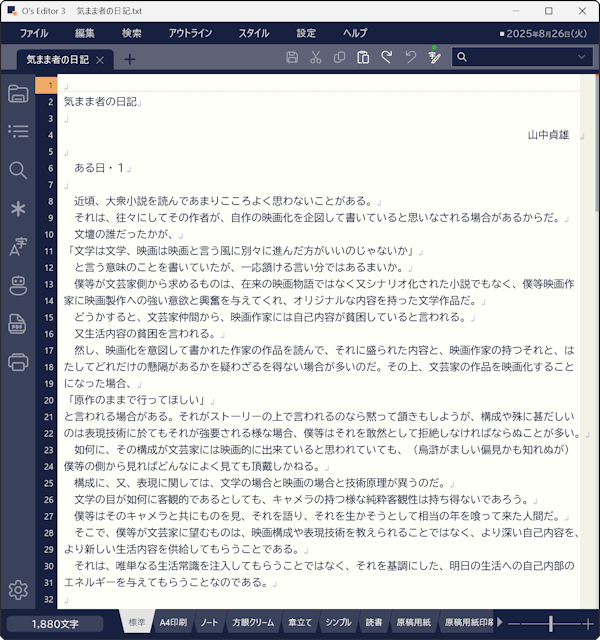Export document as PDF
The height and width of the screenshot is (640, 600).
[x=17, y=323]
